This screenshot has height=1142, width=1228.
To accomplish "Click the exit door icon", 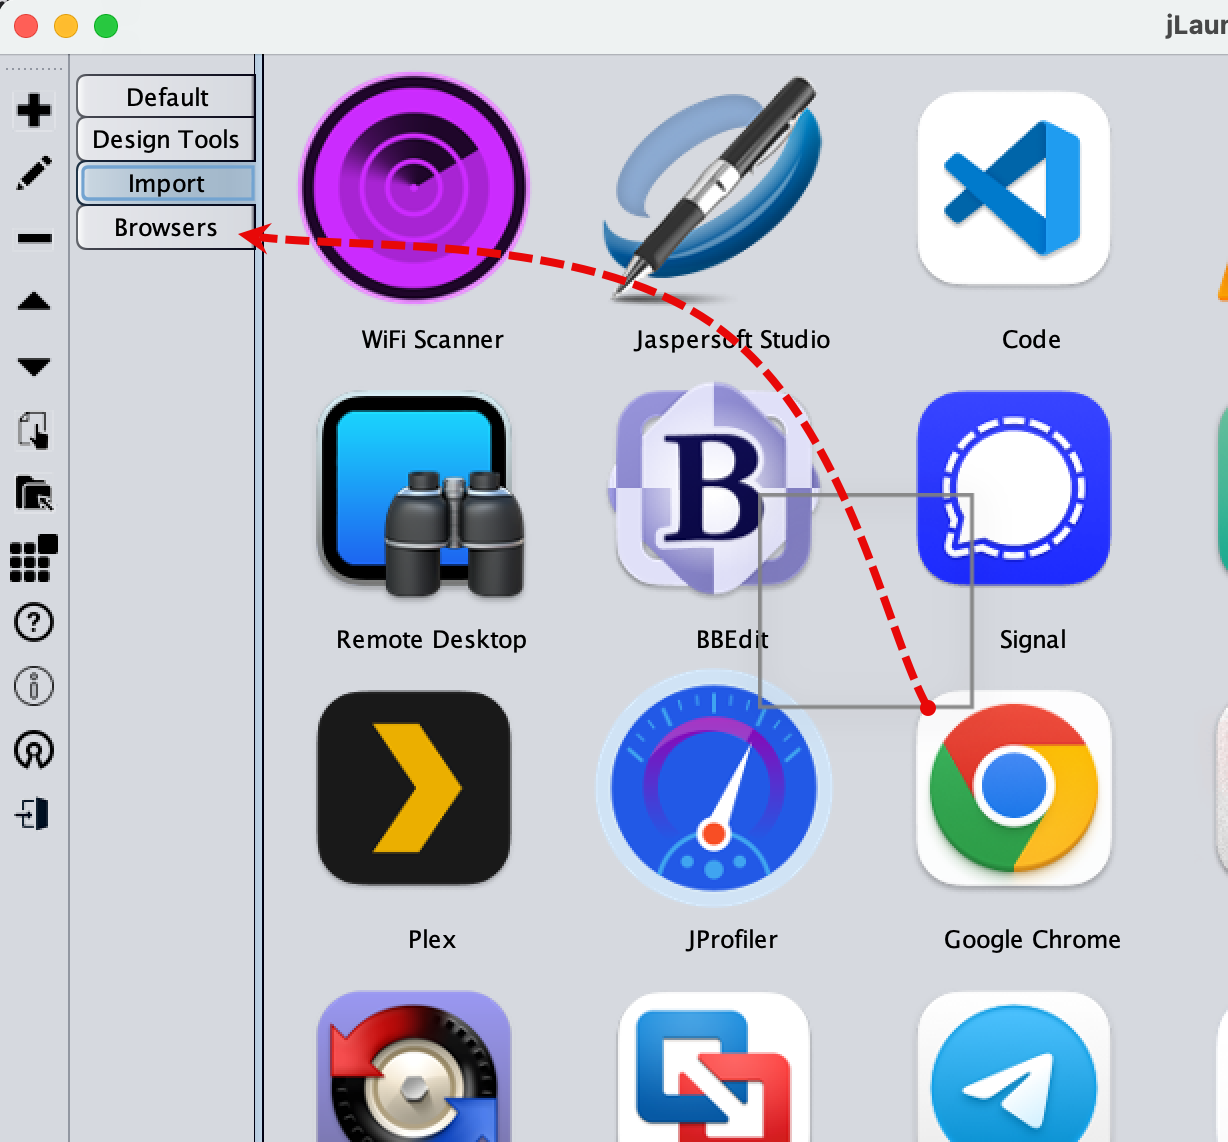I will (x=34, y=814).
